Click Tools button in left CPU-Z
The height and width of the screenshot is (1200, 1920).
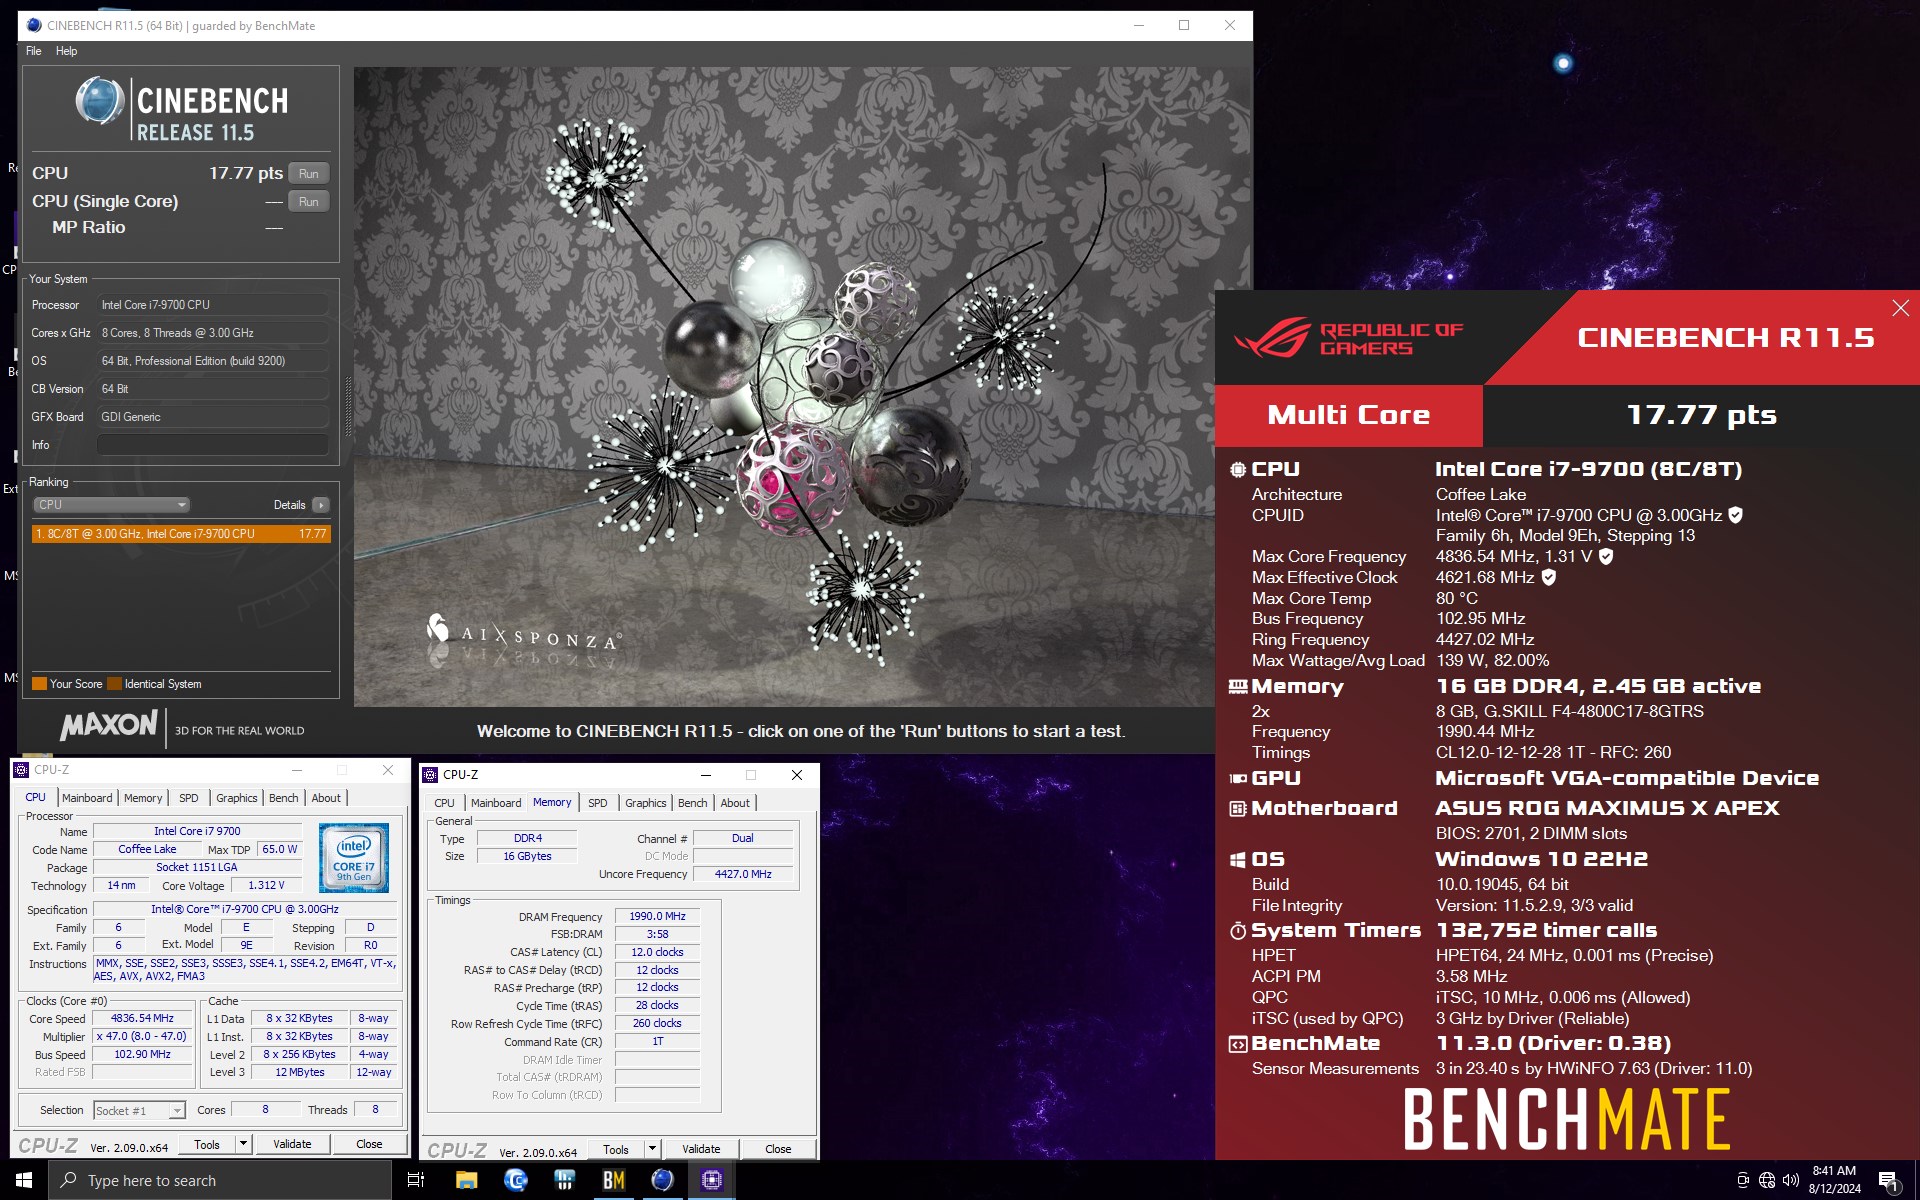(x=207, y=1145)
